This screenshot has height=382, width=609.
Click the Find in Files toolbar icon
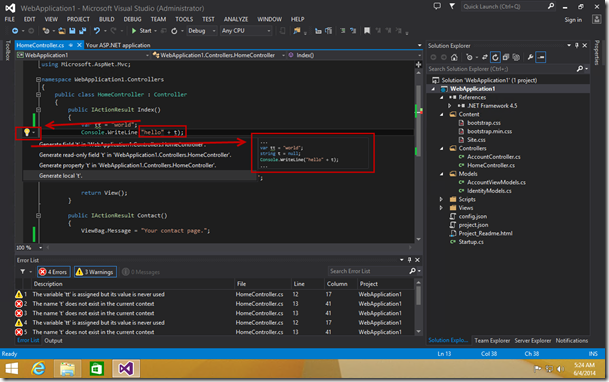tap(297, 31)
